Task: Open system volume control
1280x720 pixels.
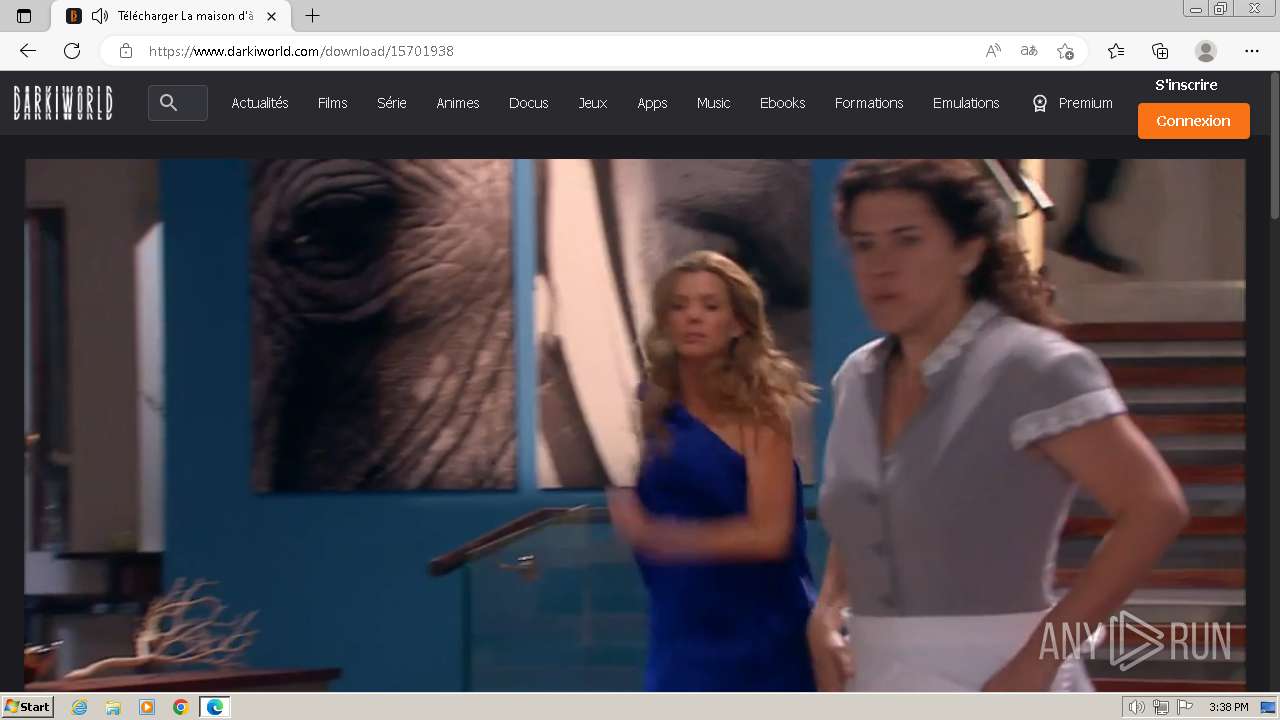Action: coord(1136,707)
